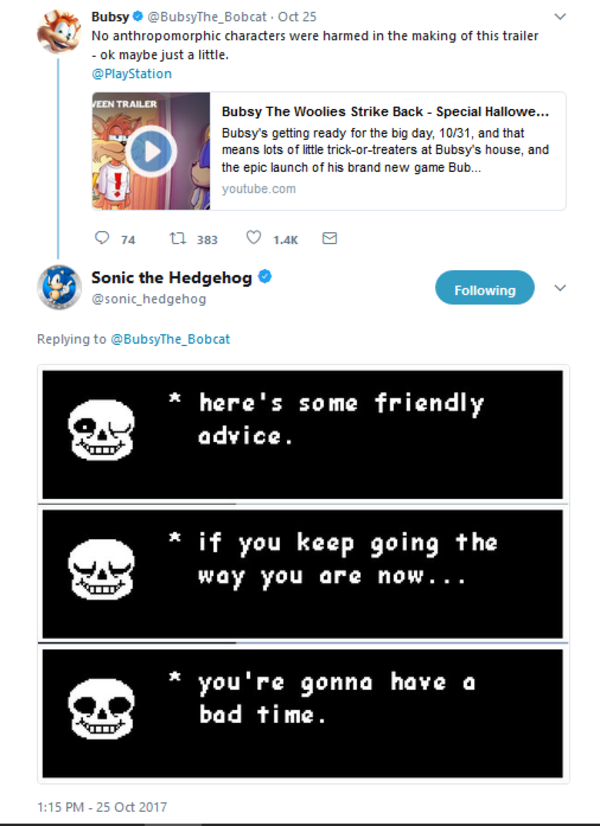Expand the options chevron on Sonic's tweet
600x826 pixels.
[x=560, y=288]
